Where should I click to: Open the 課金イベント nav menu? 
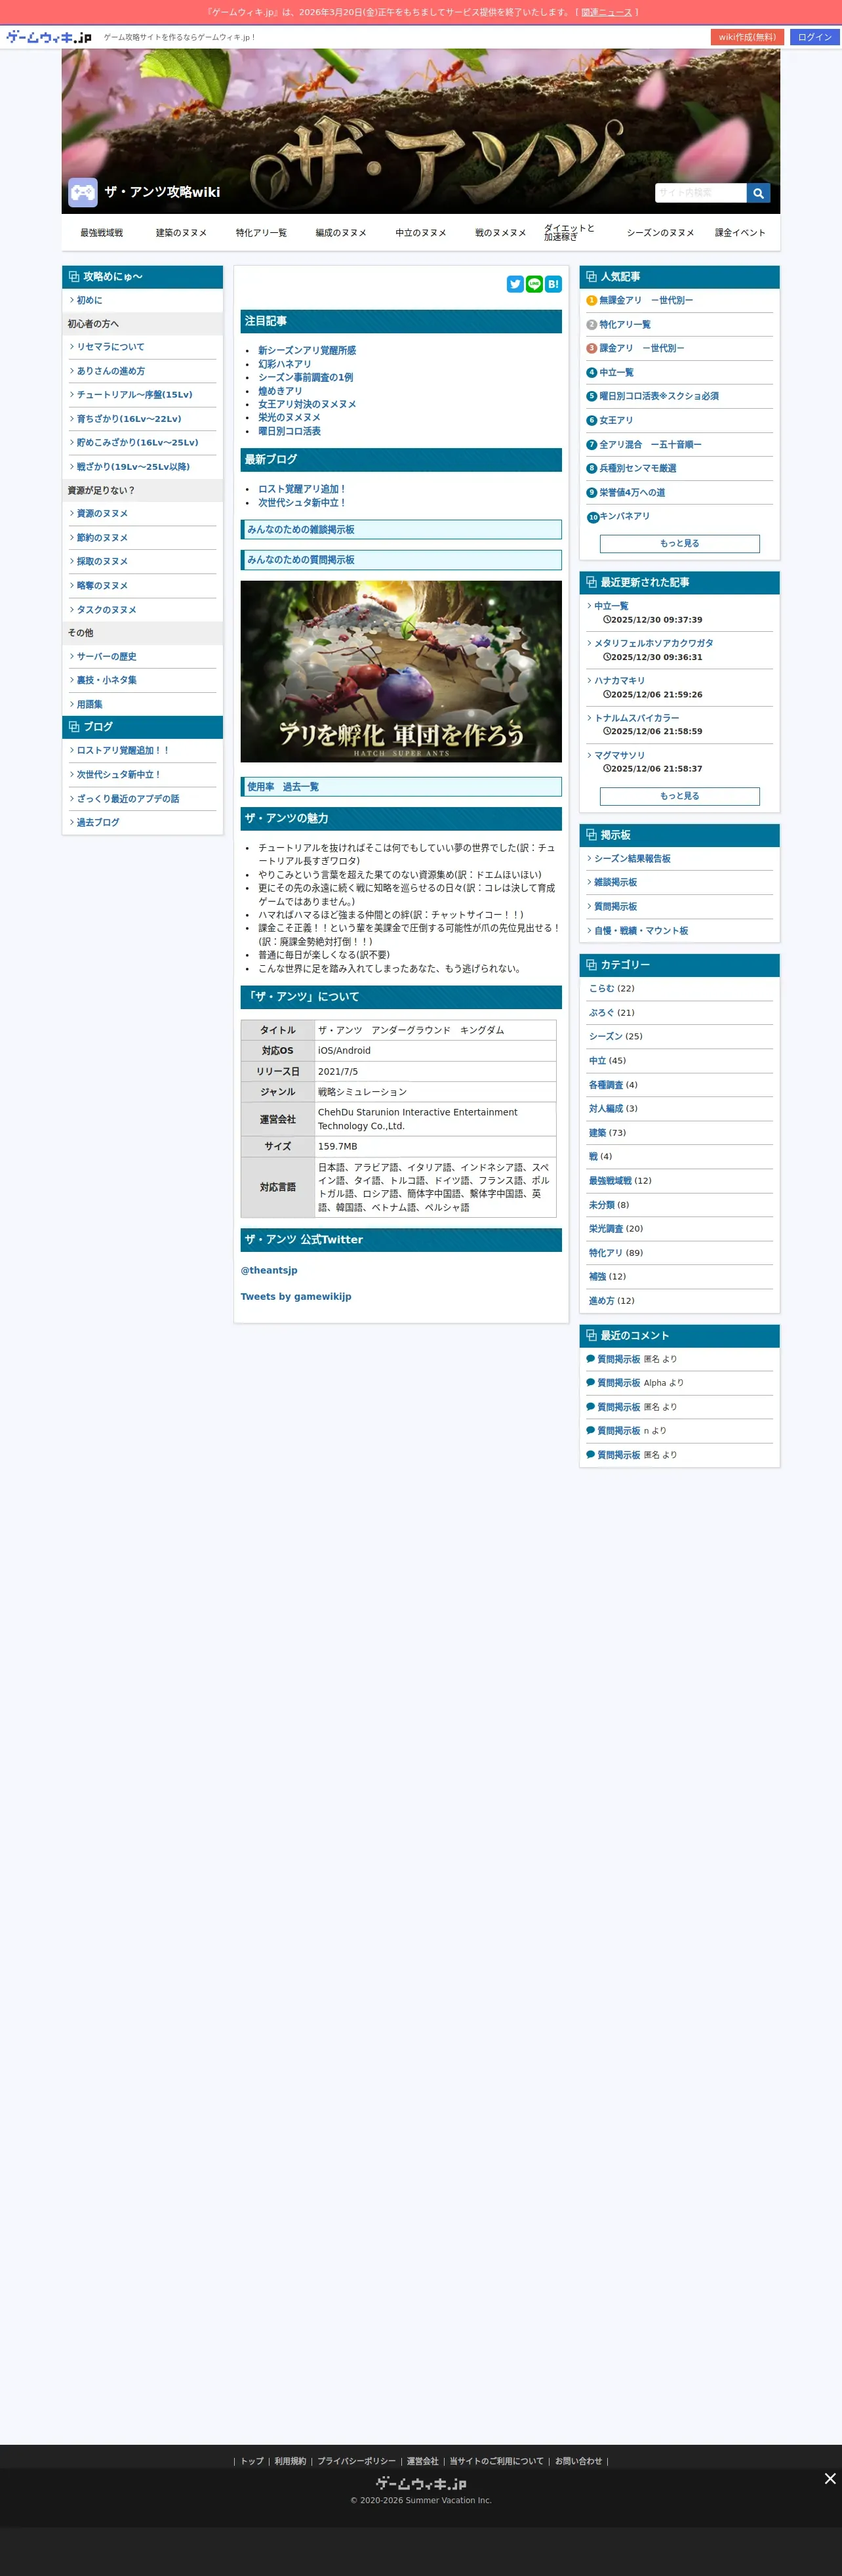click(x=740, y=233)
